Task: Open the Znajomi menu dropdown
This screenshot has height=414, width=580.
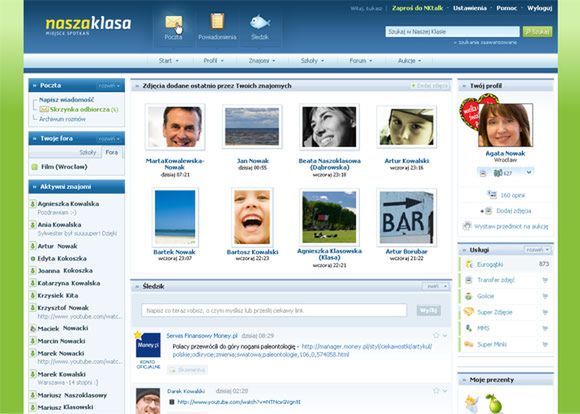Action: pos(262,61)
